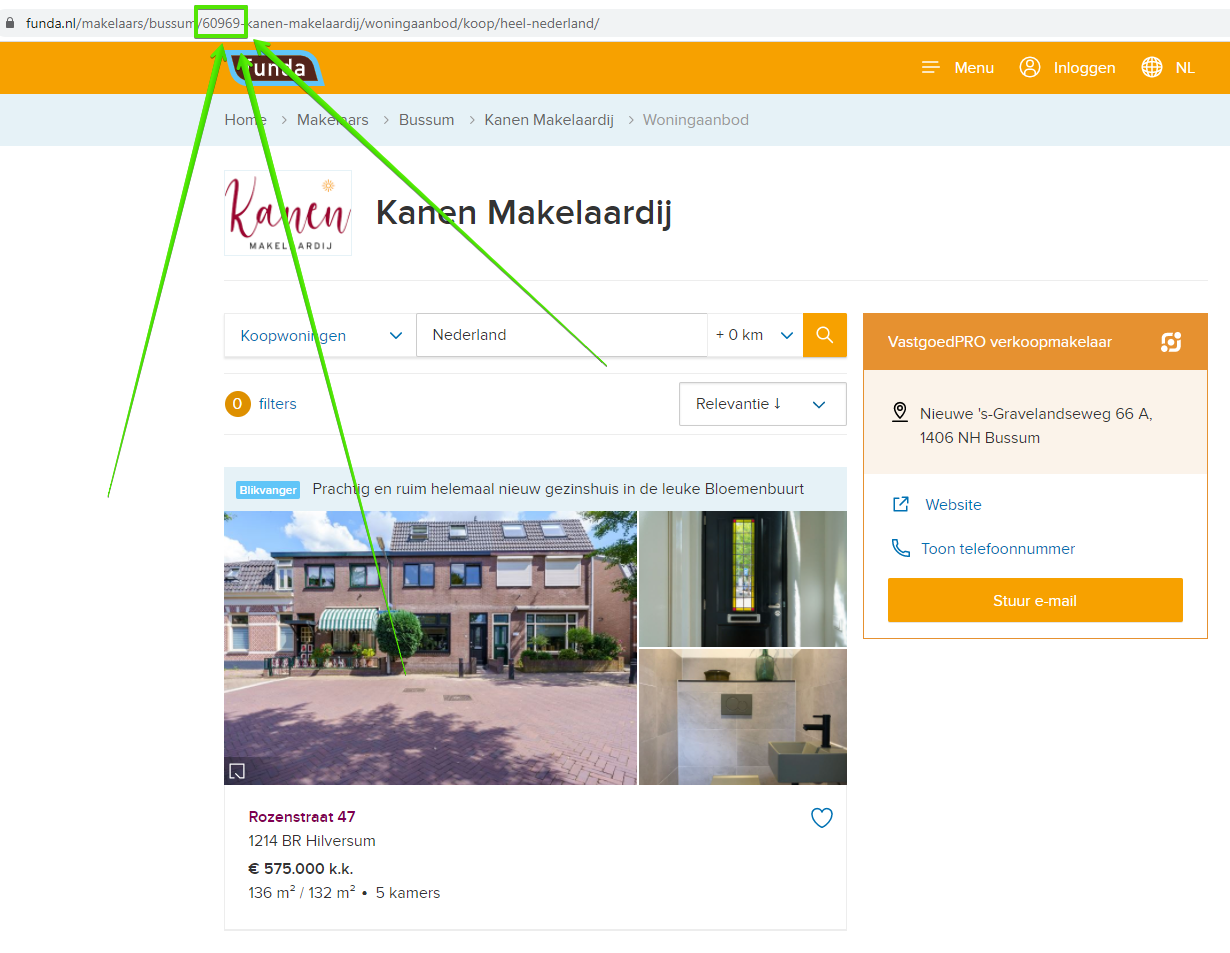
Task: Click the Nederland location input field
Action: 562,335
